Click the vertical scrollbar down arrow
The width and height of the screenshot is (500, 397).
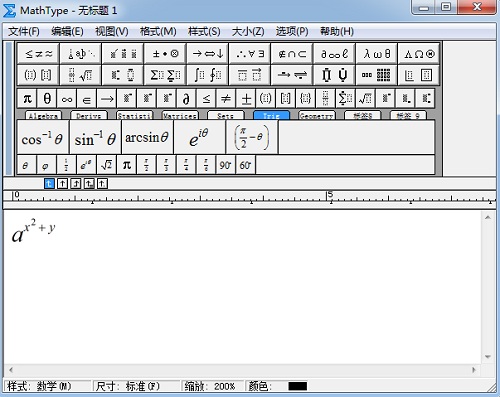point(487,357)
